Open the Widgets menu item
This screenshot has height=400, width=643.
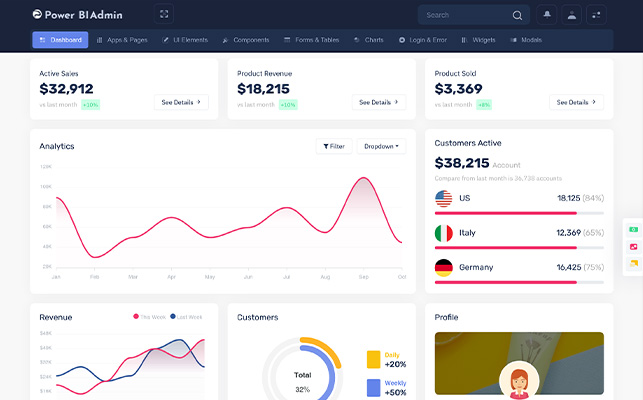[x=478, y=40]
